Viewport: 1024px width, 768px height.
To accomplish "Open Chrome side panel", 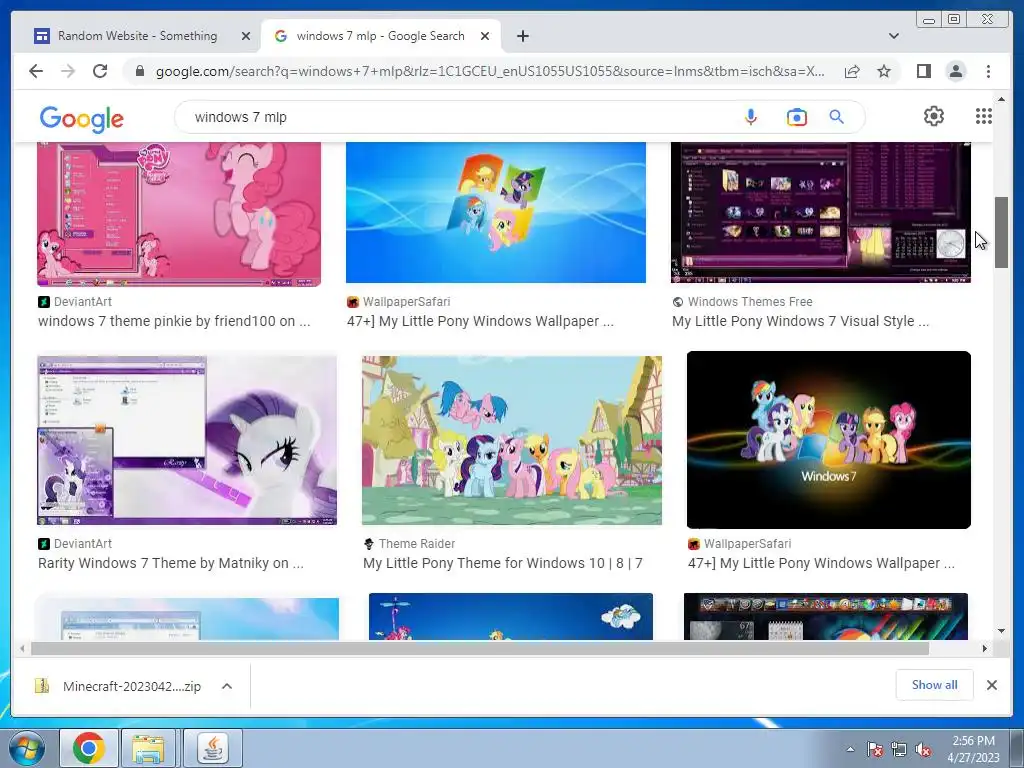I will (923, 71).
